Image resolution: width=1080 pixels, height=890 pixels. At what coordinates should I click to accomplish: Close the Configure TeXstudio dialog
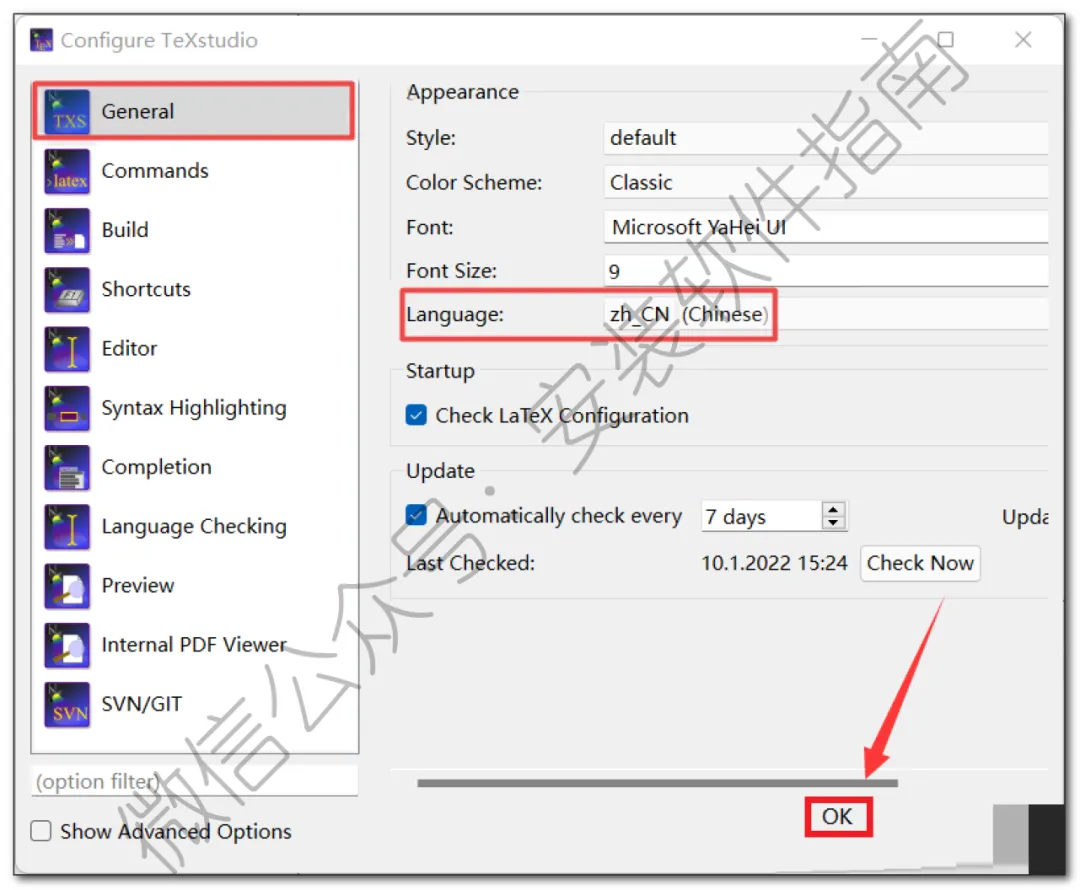(1023, 40)
